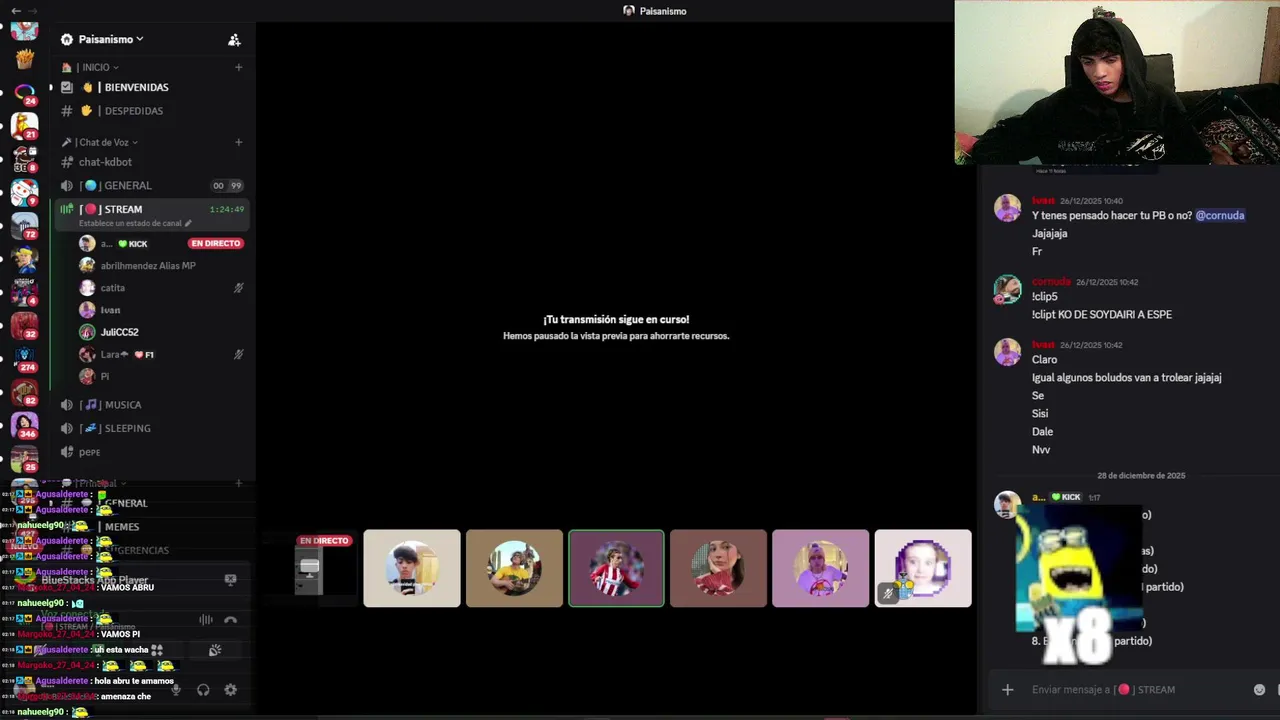Screen dimensions: 1280x720
Task: Open server icon with 24 badge
Action: (24, 93)
